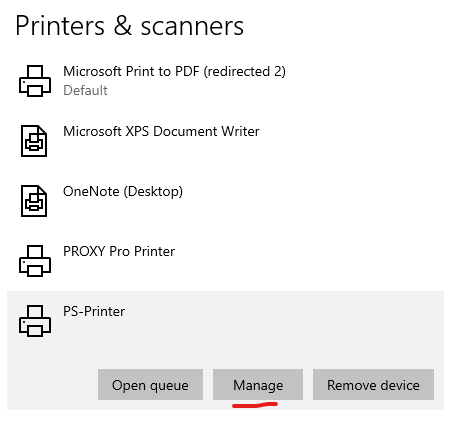
Task: Remove device PS-Printer
Action: pos(373,384)
